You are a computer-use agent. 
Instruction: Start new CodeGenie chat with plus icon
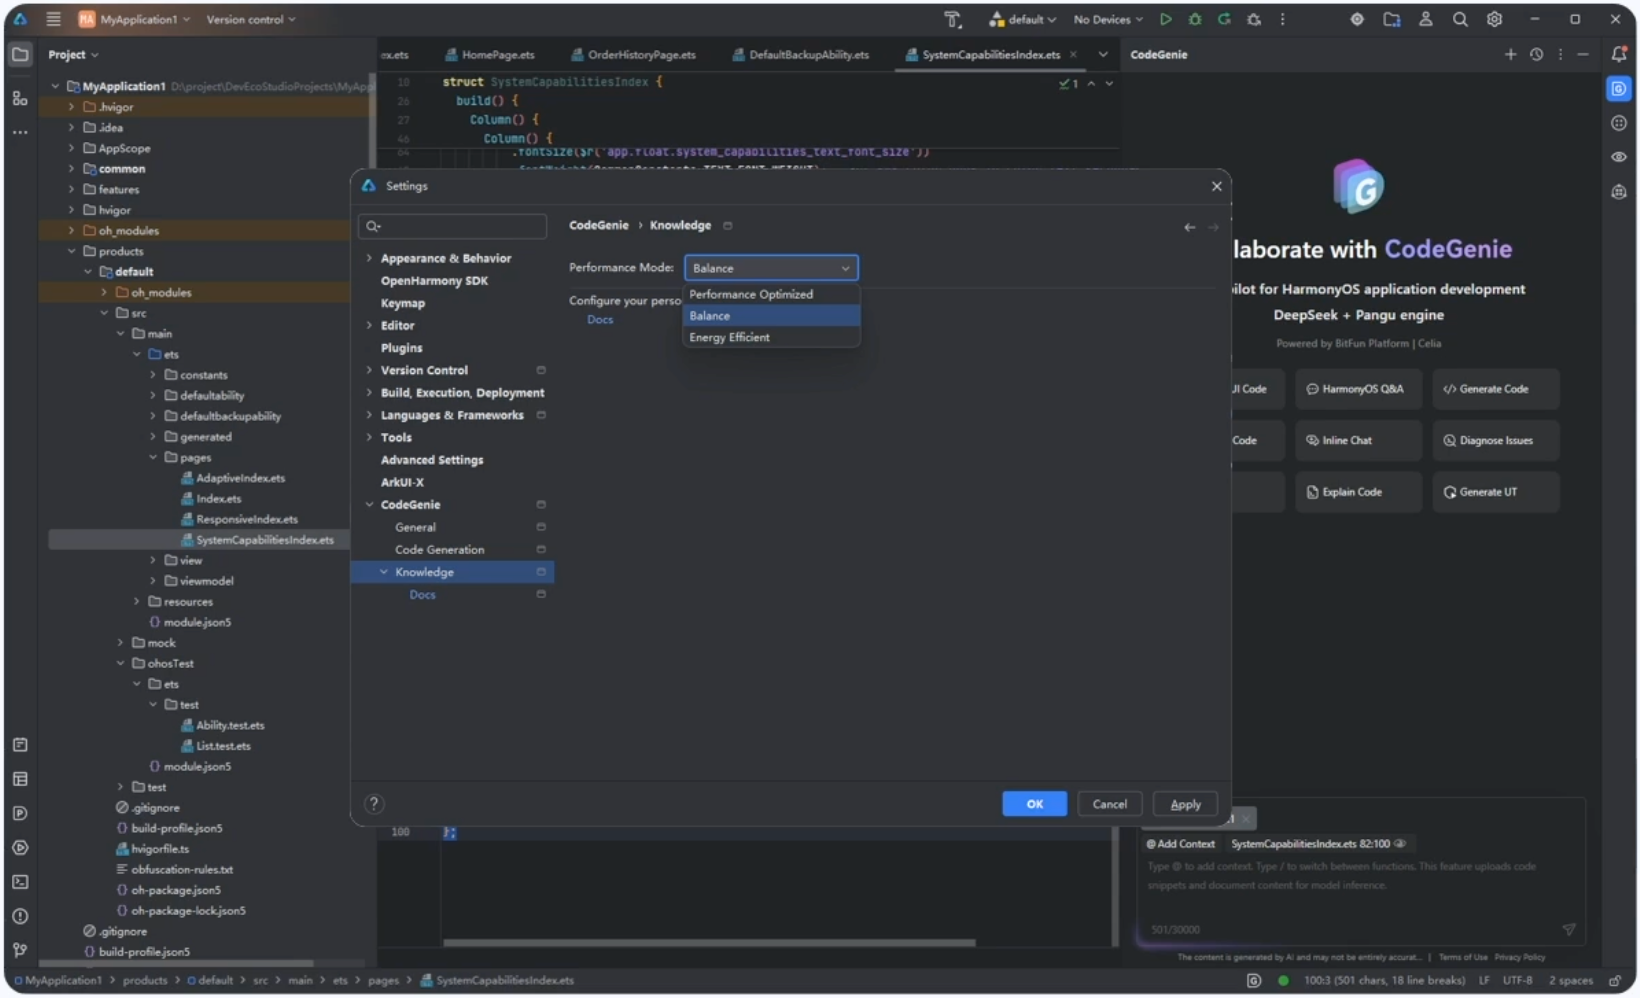click(x=1510, y=54)
